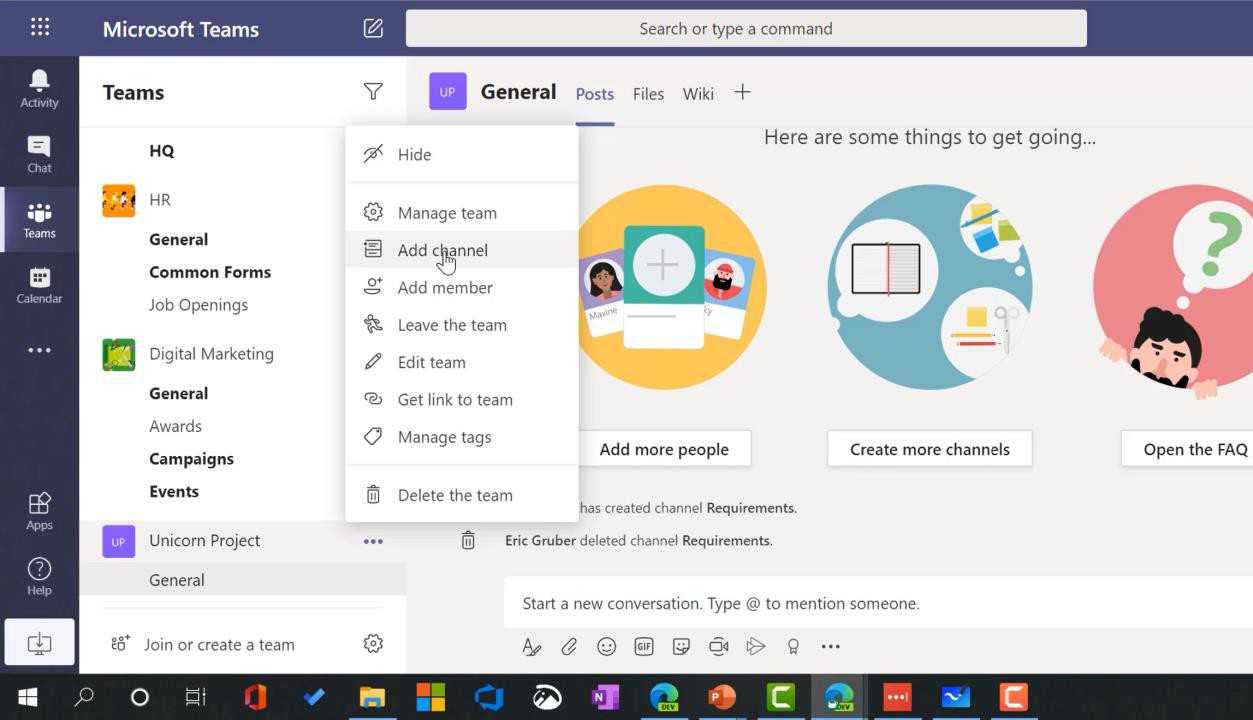Select Manage team in the menu
1253x720 pixels.
coord(462,212)
